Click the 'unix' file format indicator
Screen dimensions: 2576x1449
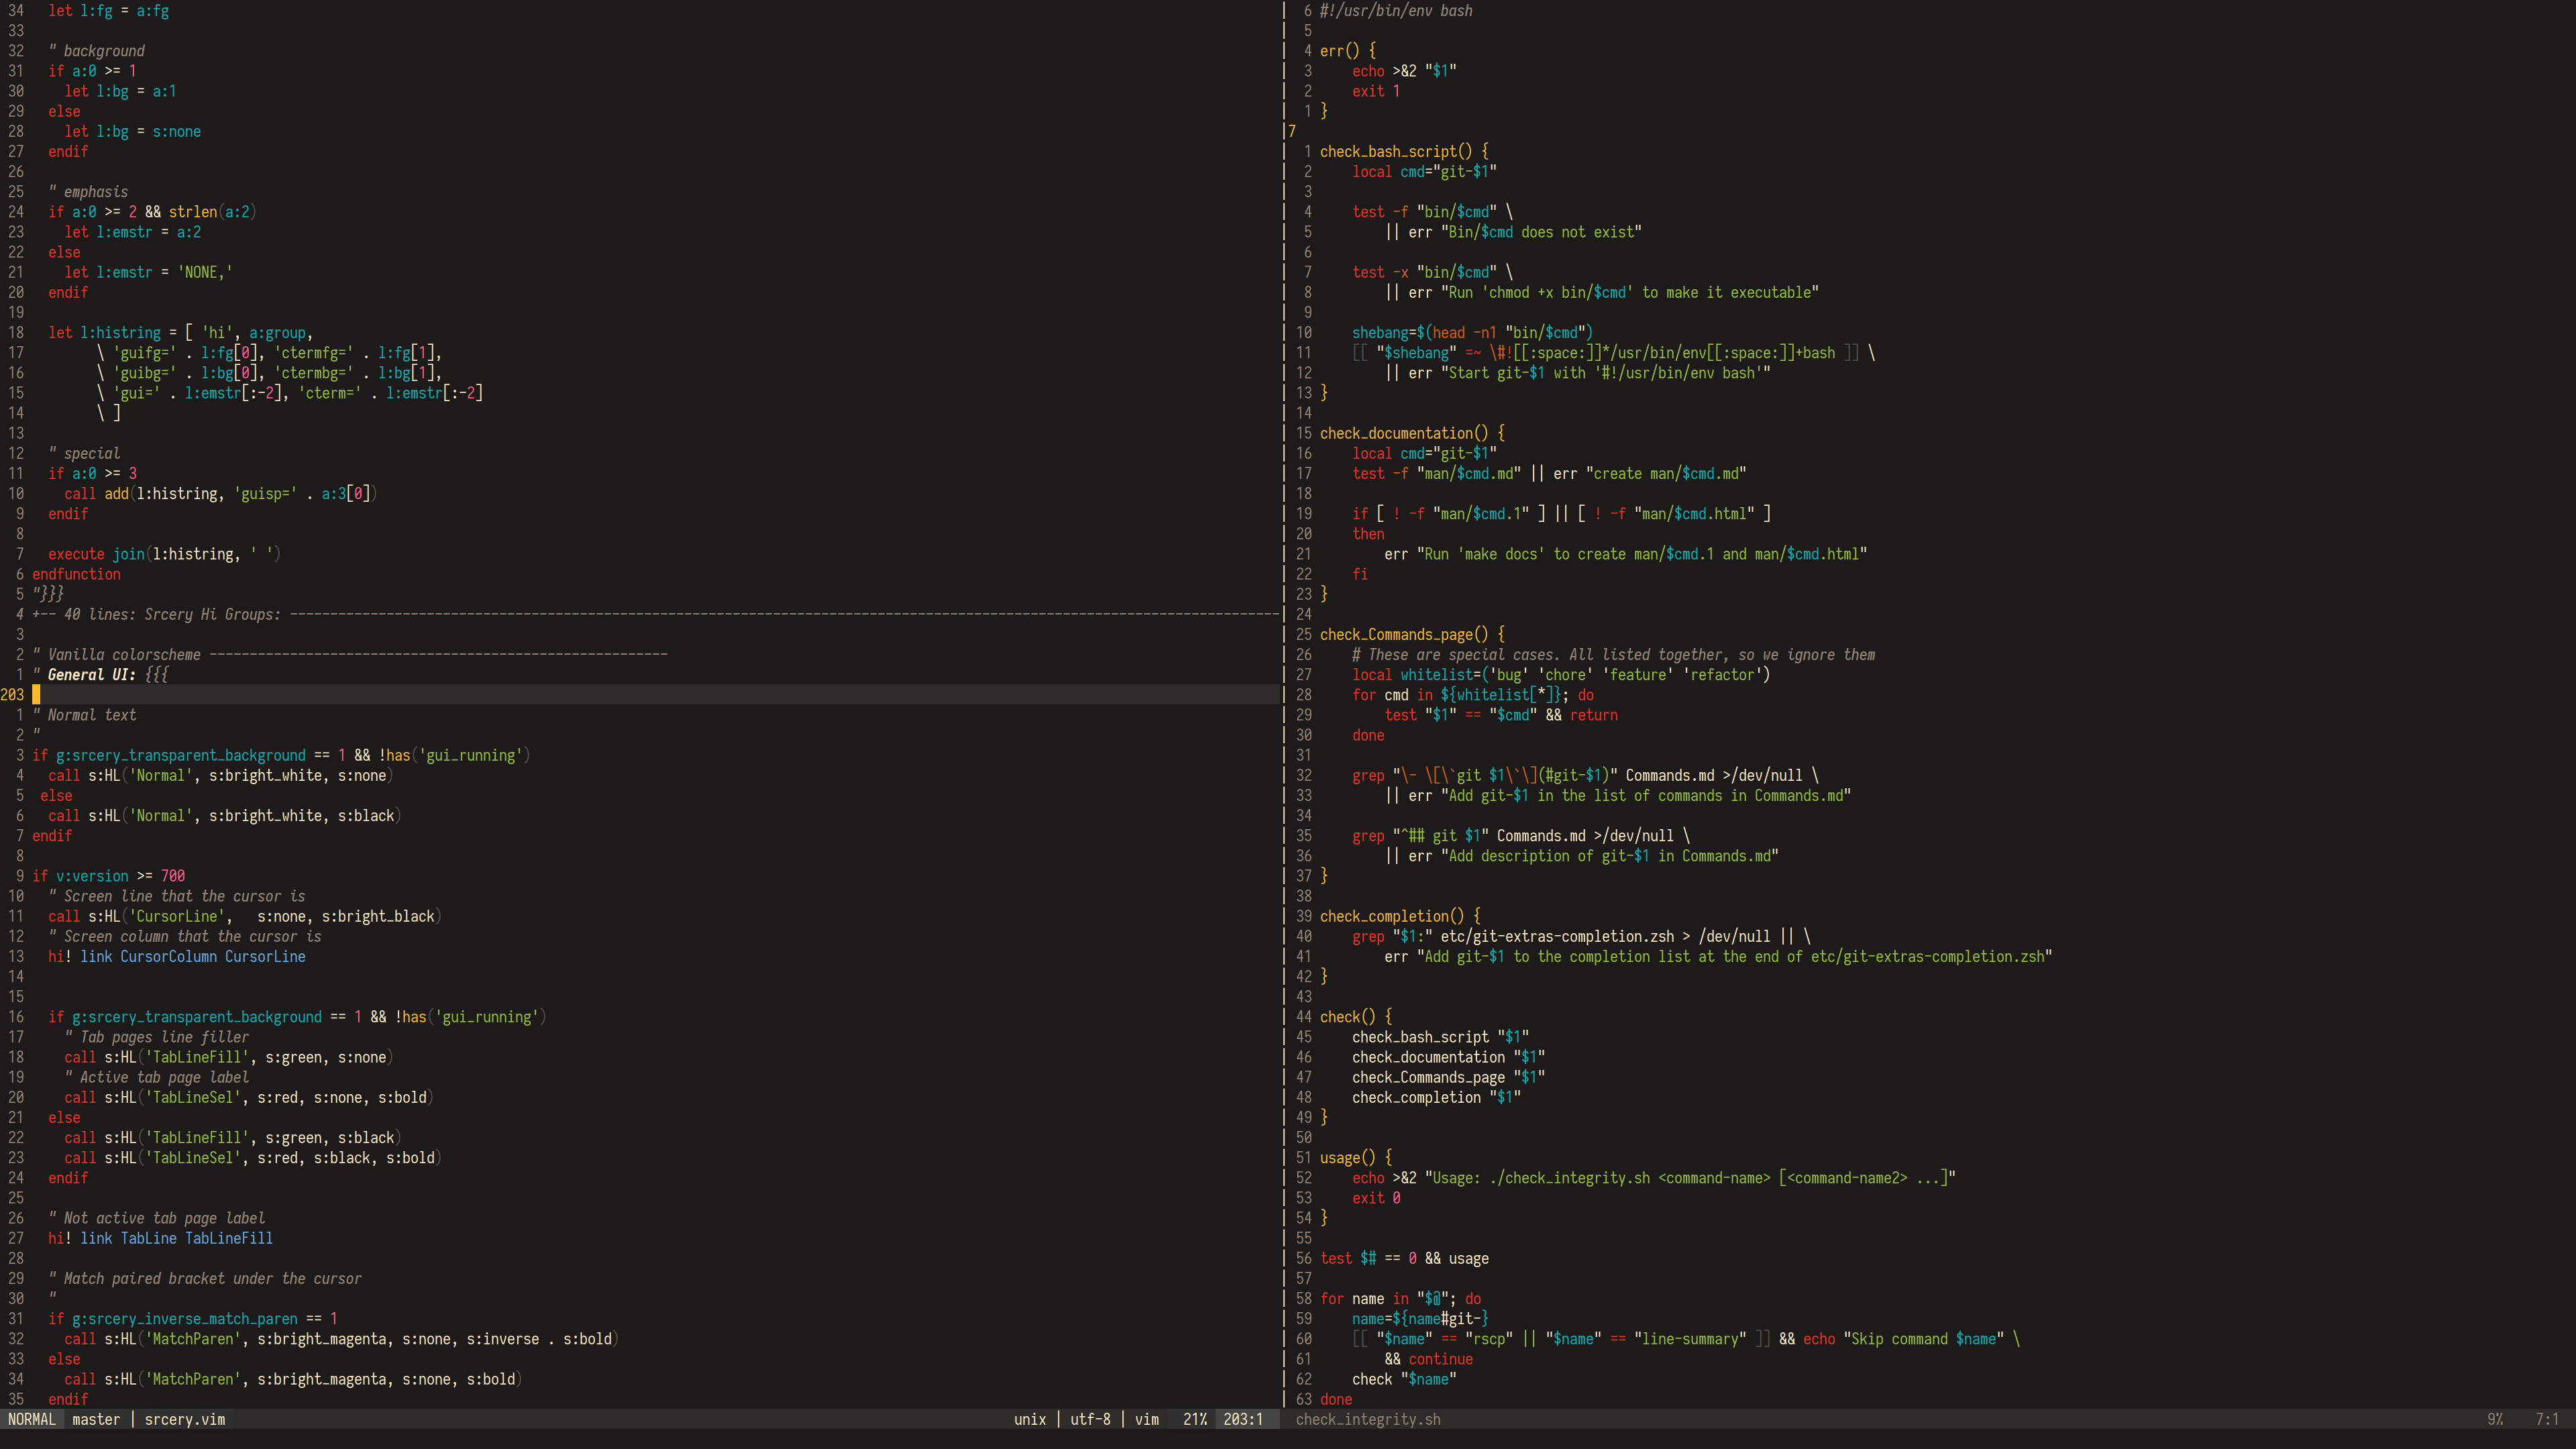coord(1029,1419)
